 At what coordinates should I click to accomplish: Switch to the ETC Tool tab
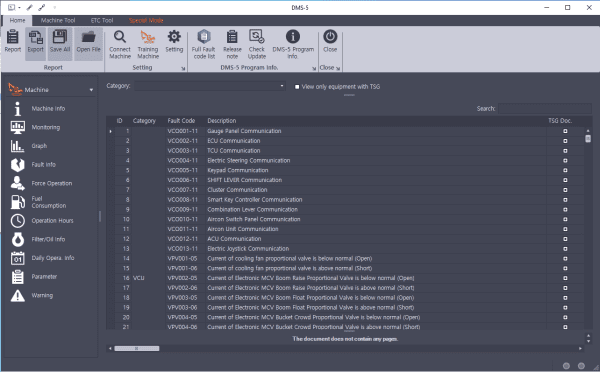pyautogui.click(x=102, y=20)
